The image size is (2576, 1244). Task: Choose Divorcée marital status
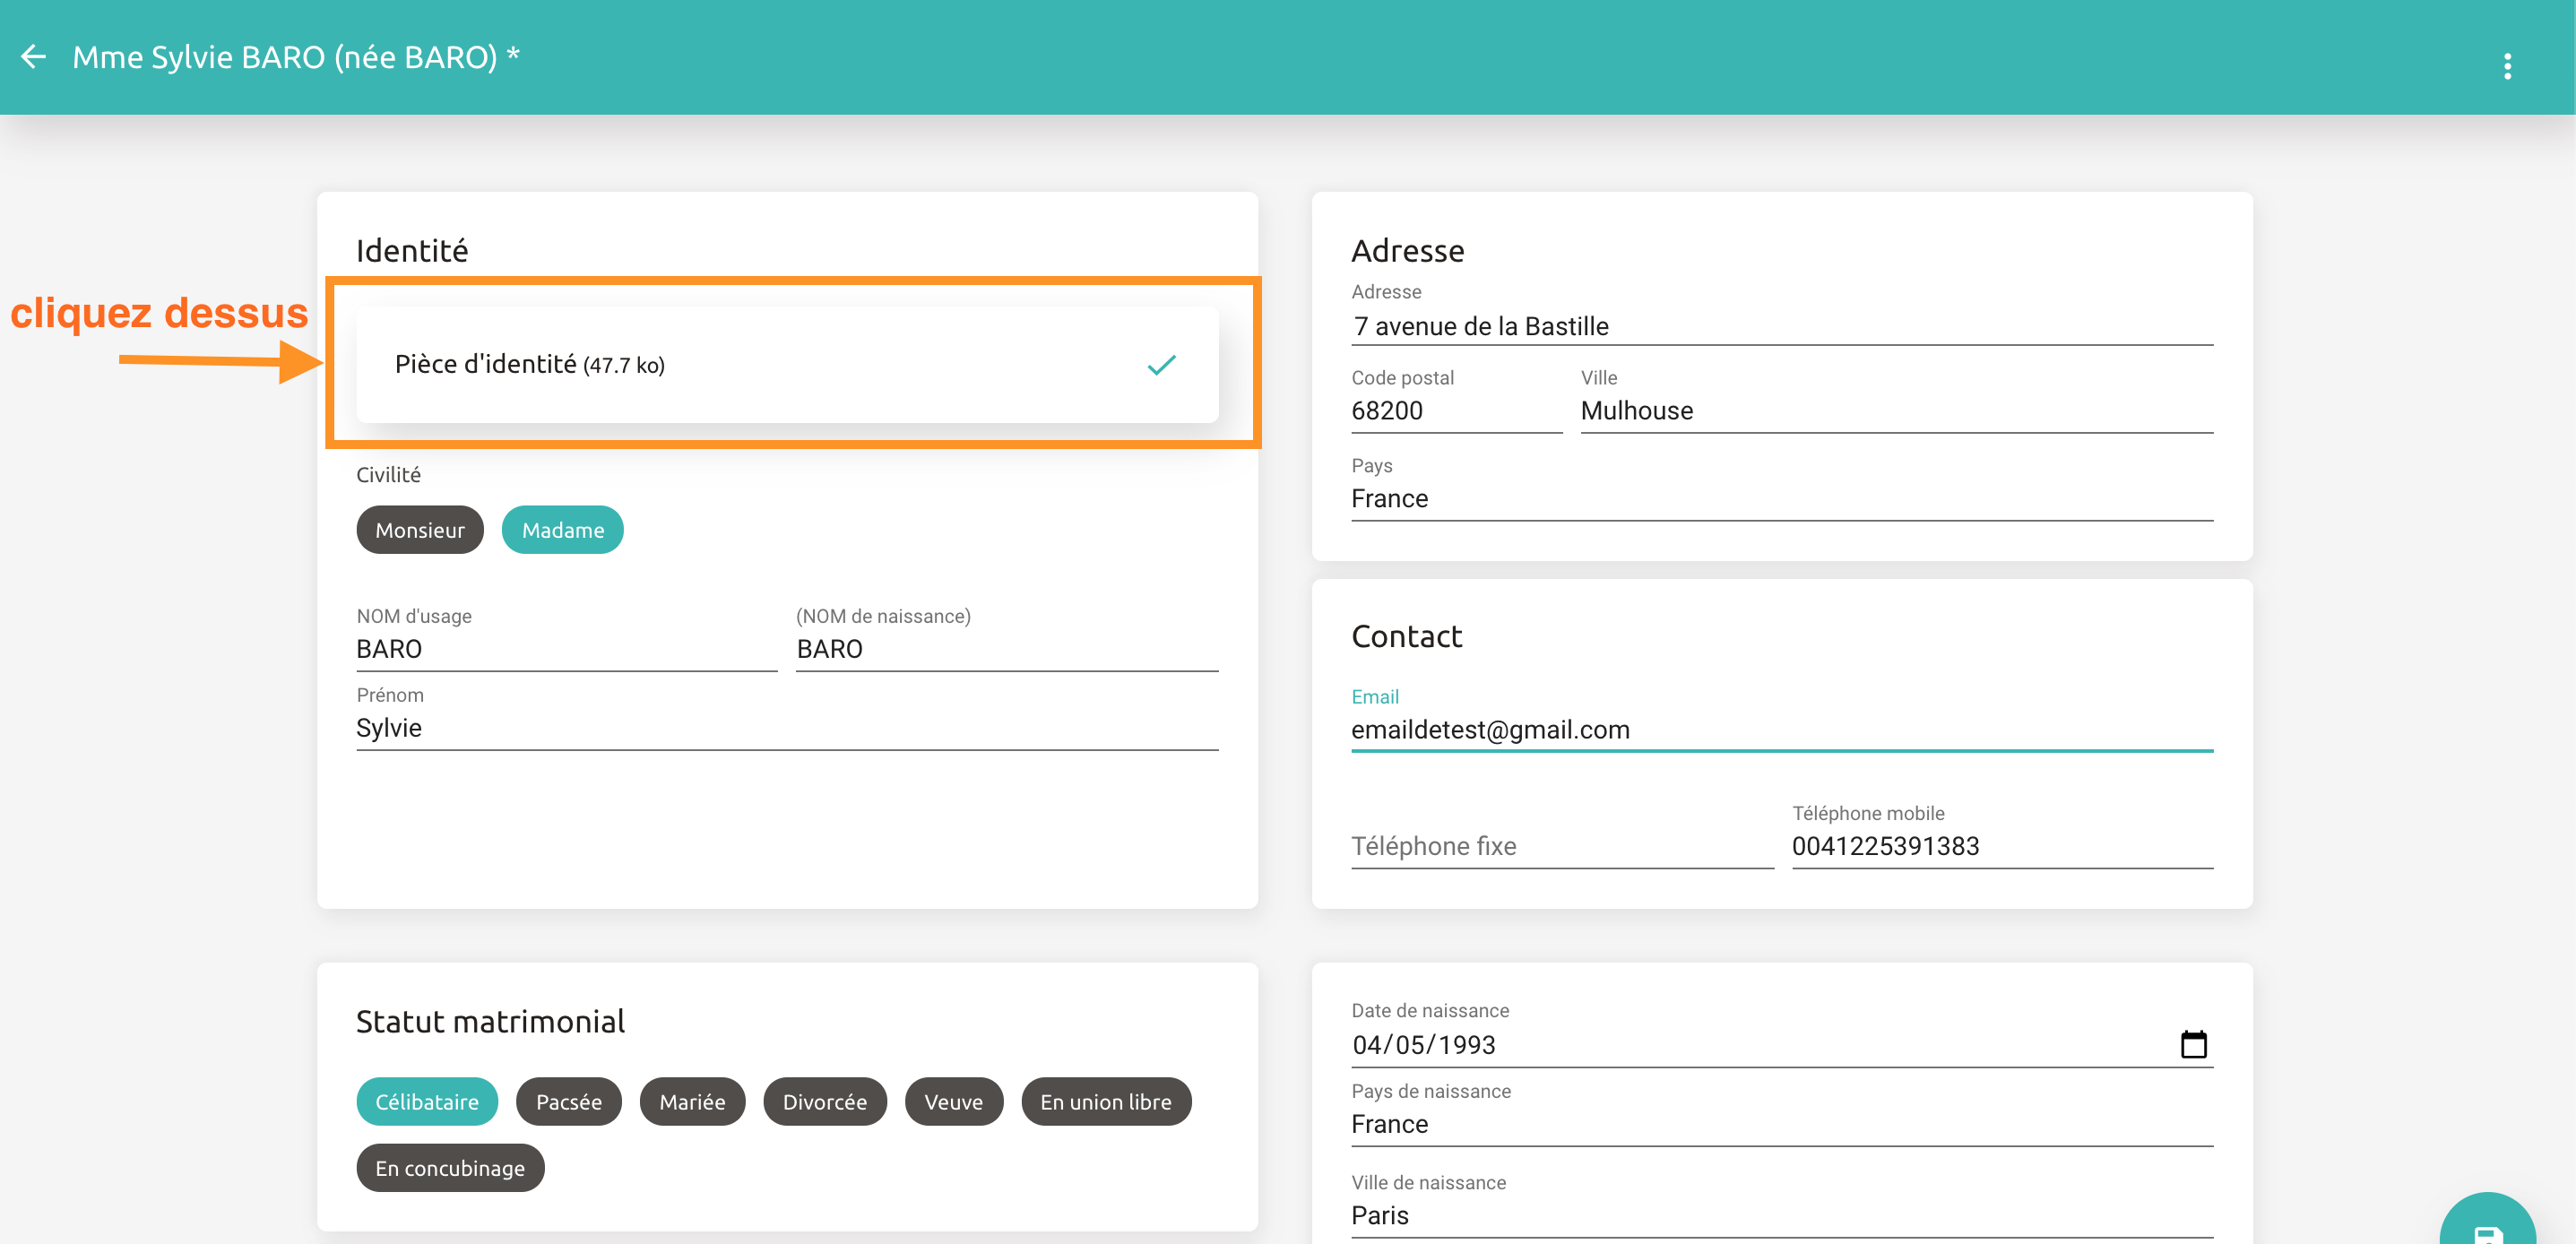coord(824,1102)
